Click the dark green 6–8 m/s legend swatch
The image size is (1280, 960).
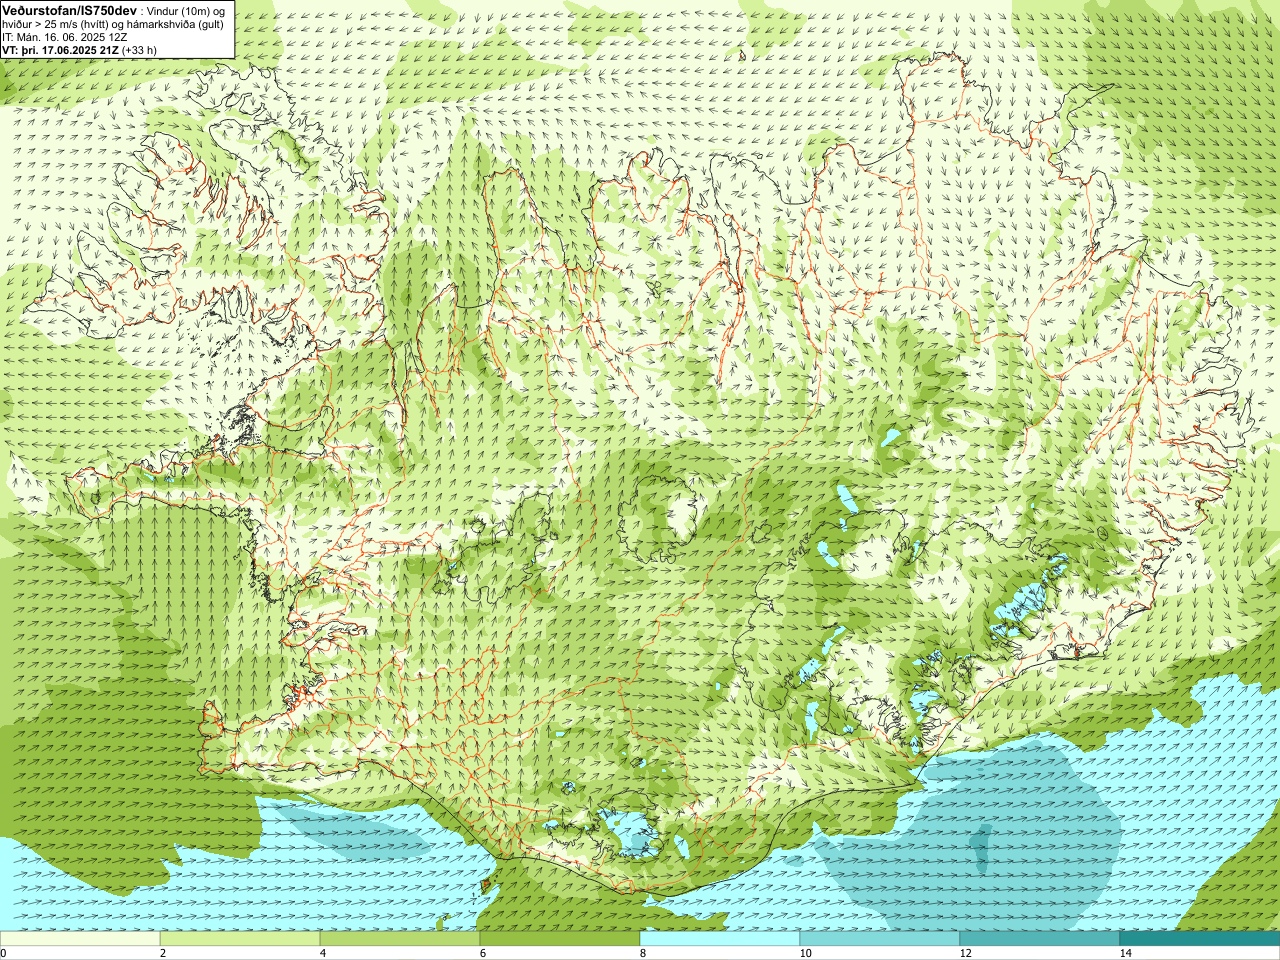(560, 938)
